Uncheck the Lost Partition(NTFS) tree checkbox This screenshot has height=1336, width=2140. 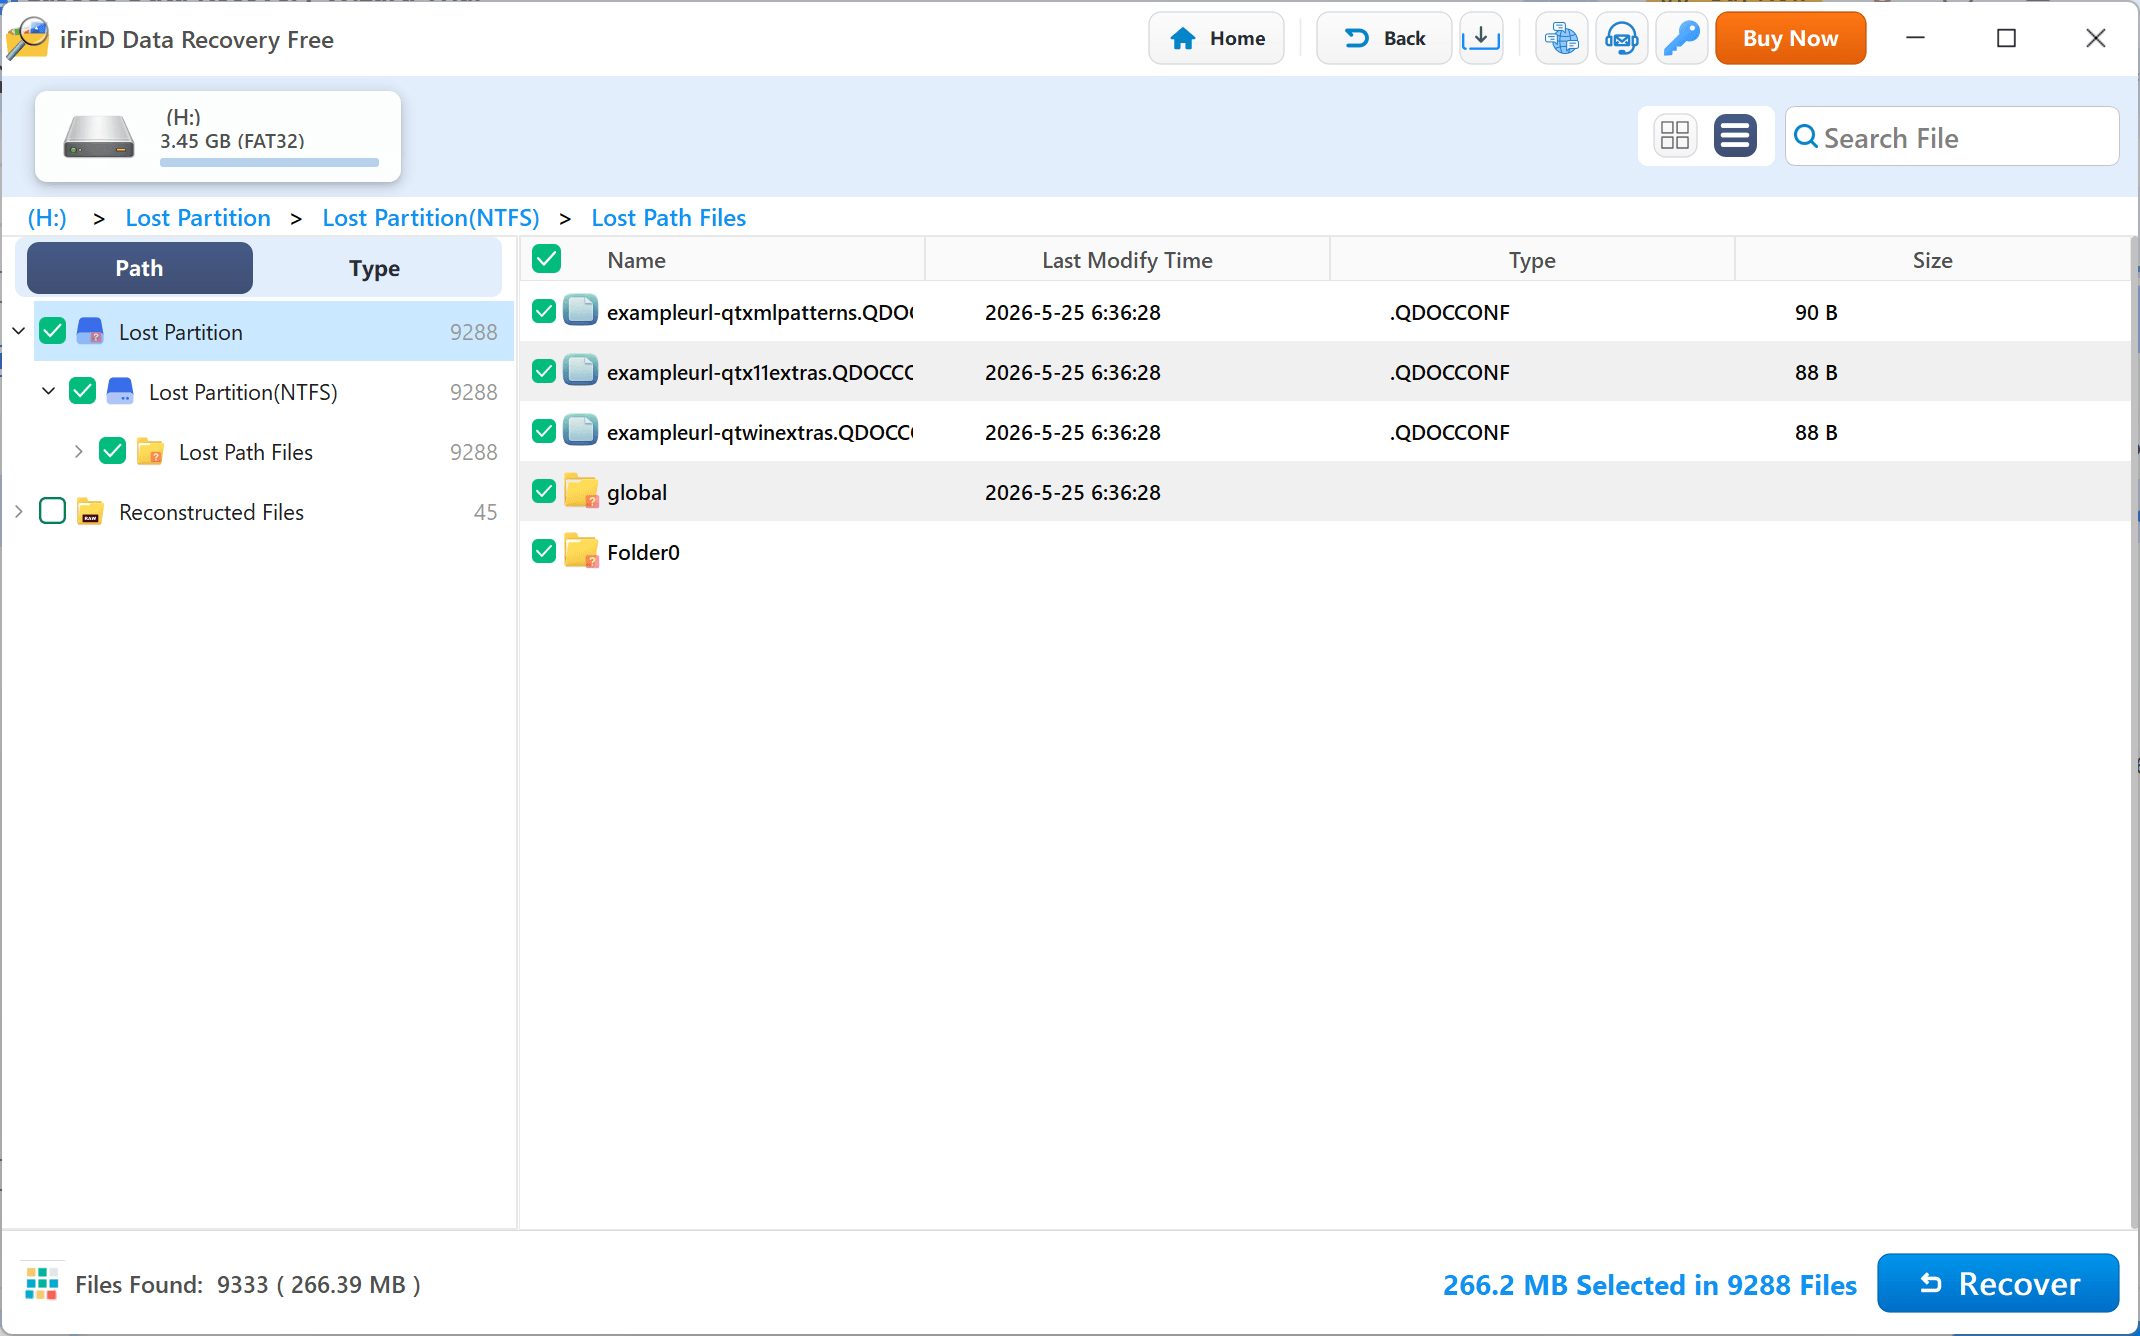tap(83, 391)
